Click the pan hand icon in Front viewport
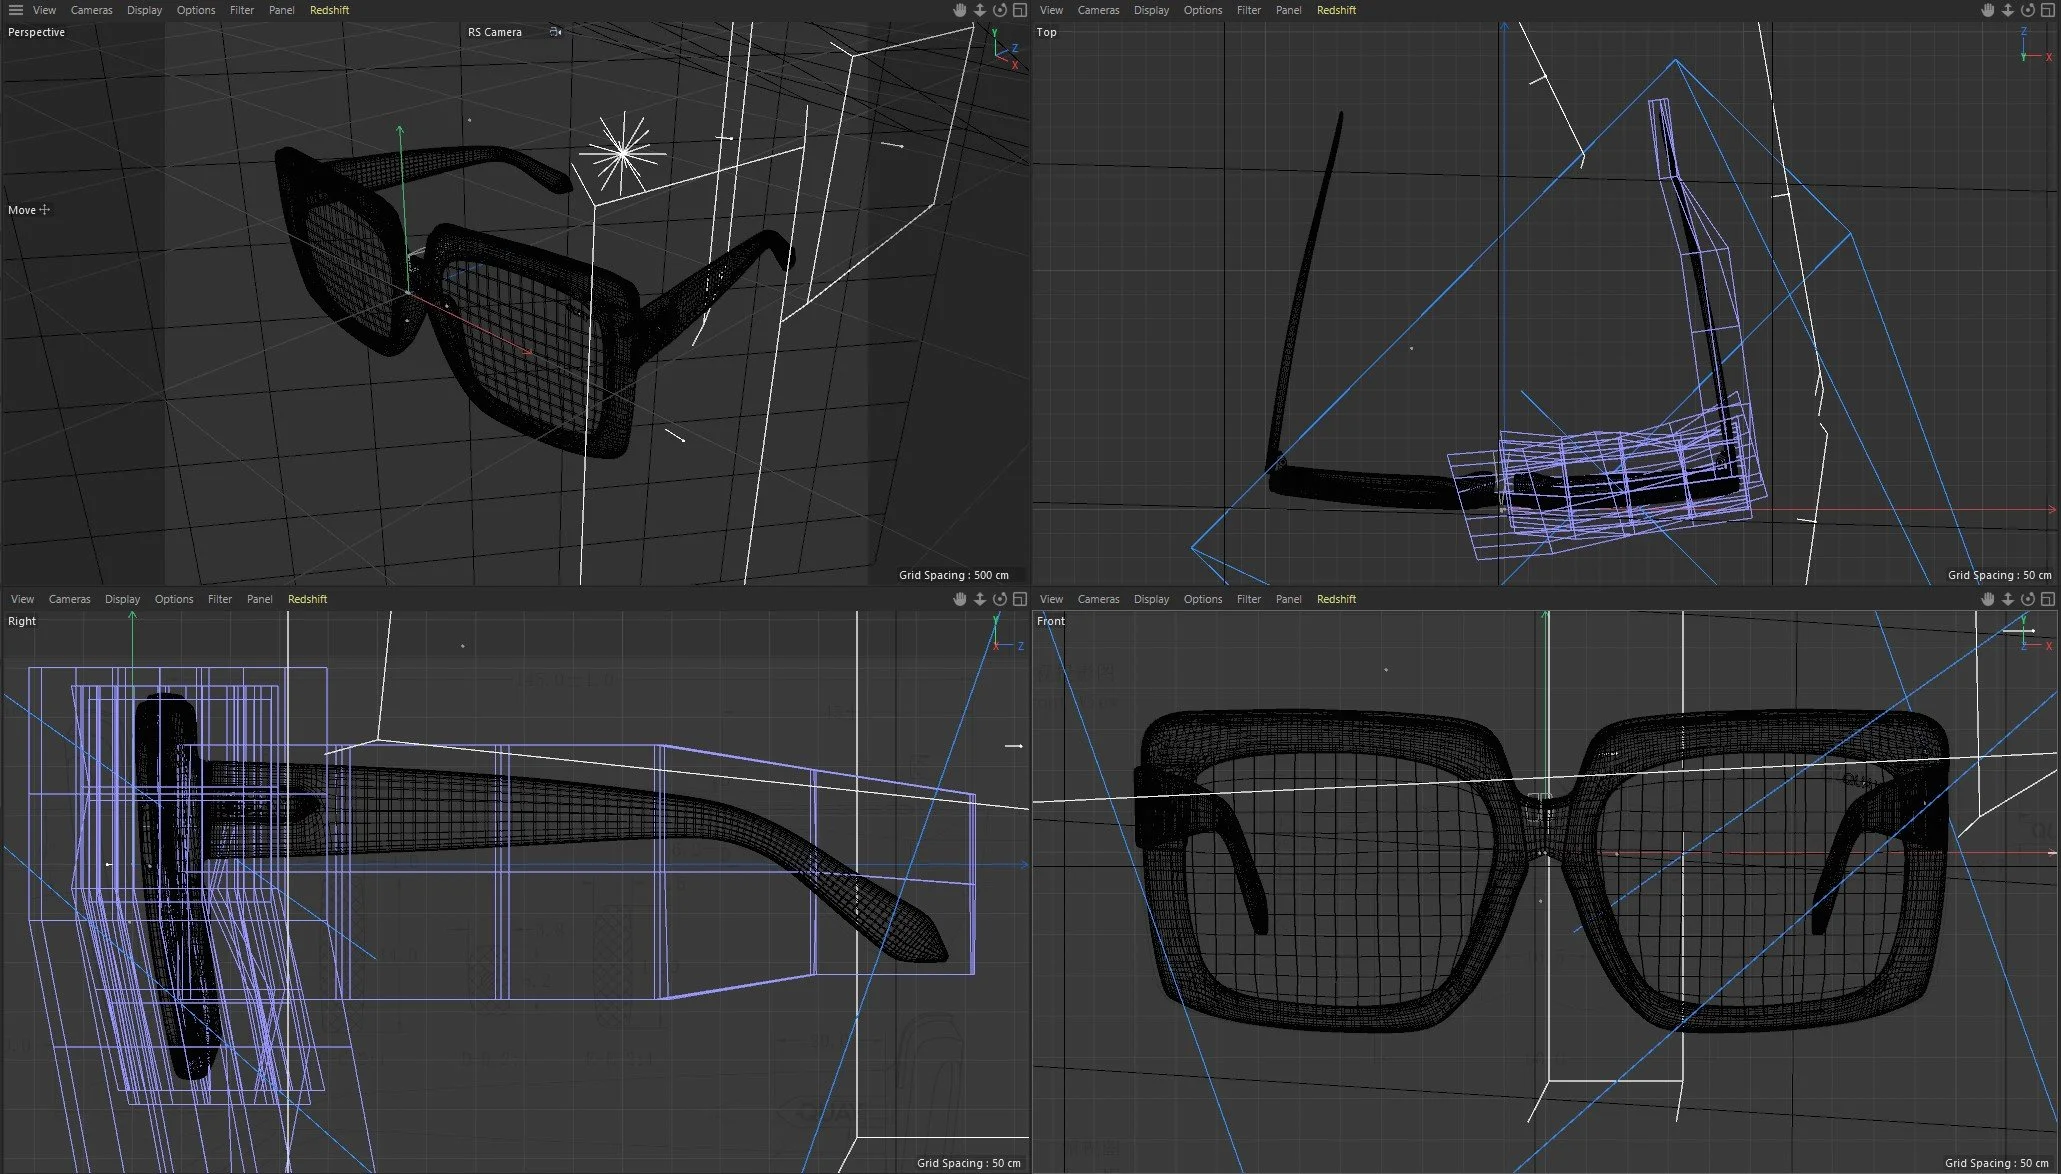2061x1174 pixels. click(x=1988, y=599)
